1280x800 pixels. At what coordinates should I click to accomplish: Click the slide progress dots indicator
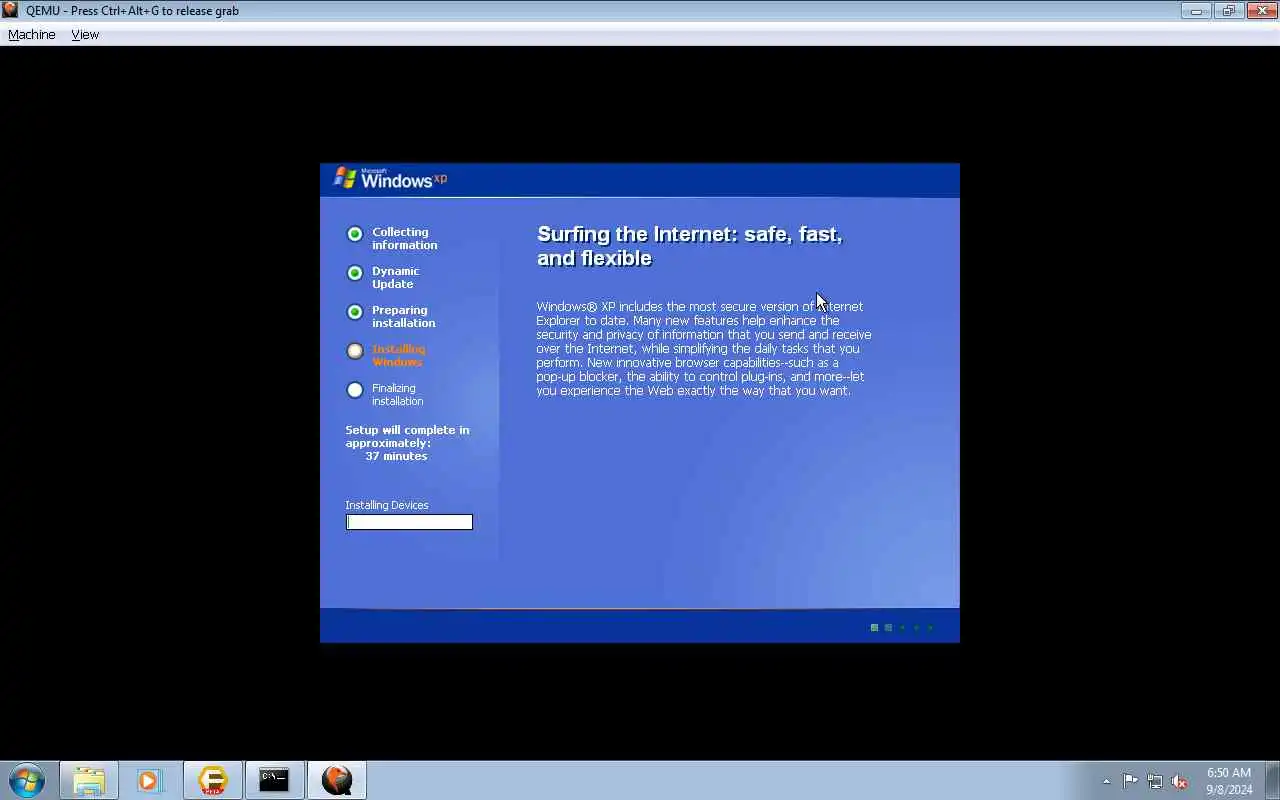pyautogui.click(x=902, y=627)
